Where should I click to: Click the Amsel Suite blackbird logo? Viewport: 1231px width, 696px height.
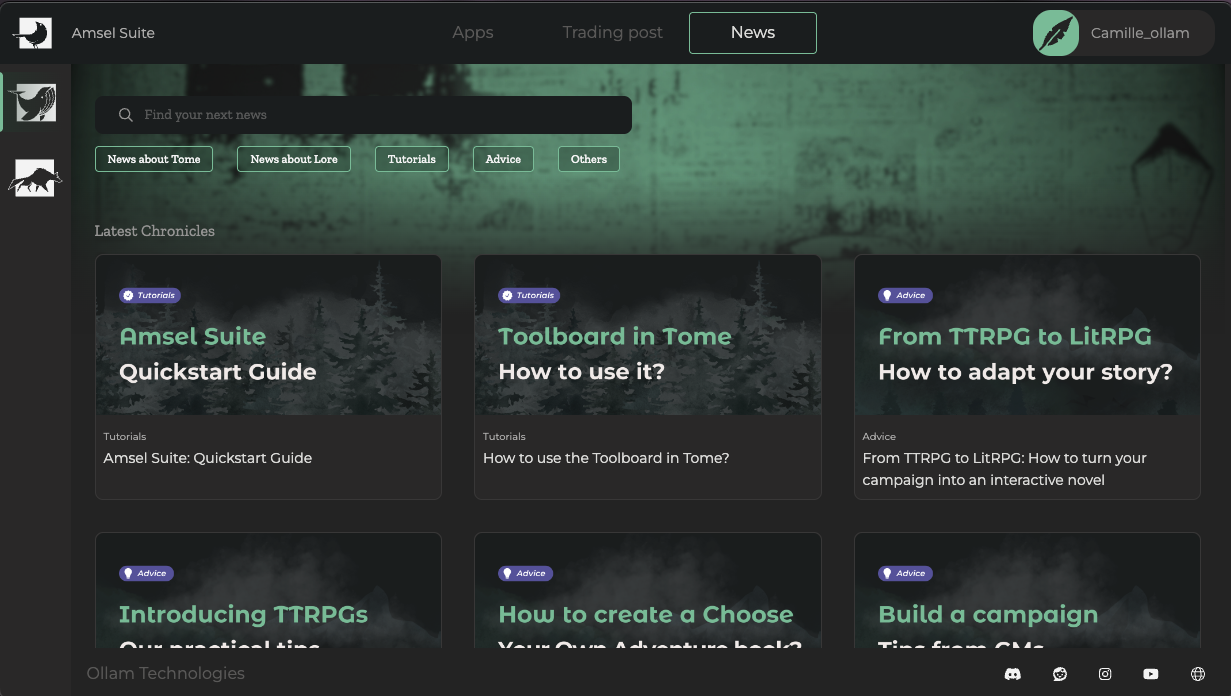point(32,33)
